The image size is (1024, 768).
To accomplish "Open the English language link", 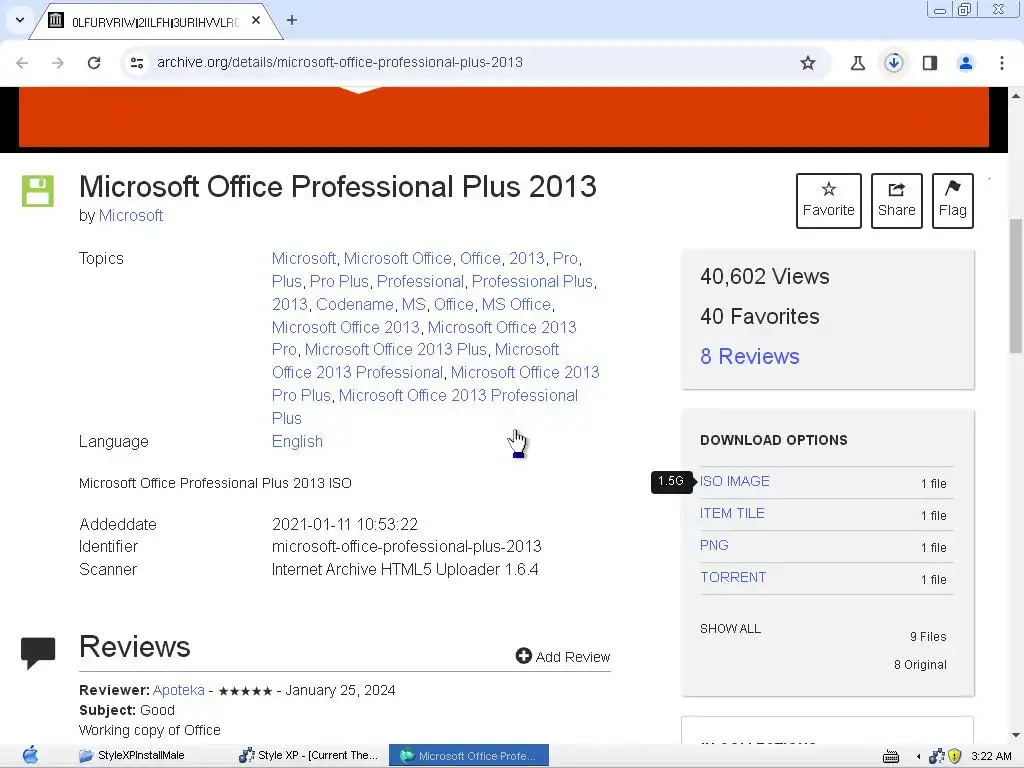I will 297,441.
